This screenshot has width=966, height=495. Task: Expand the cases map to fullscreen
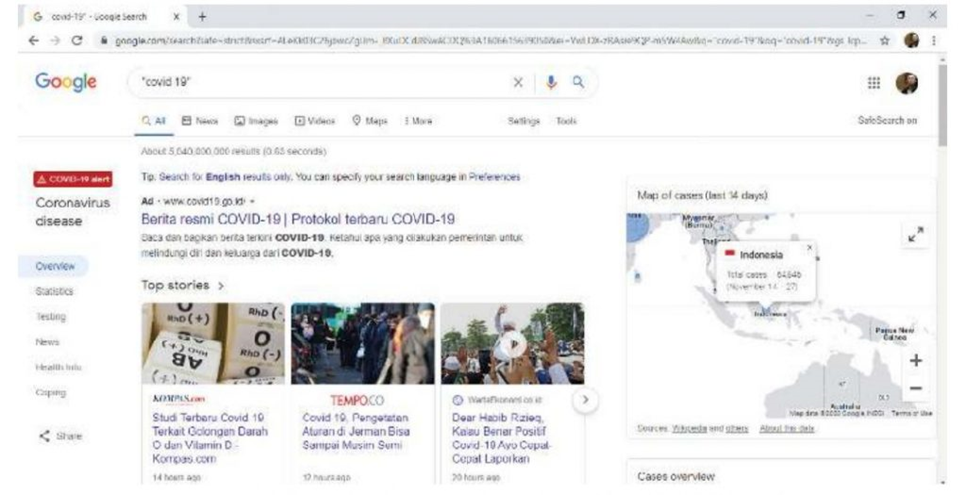coord(915,234)
